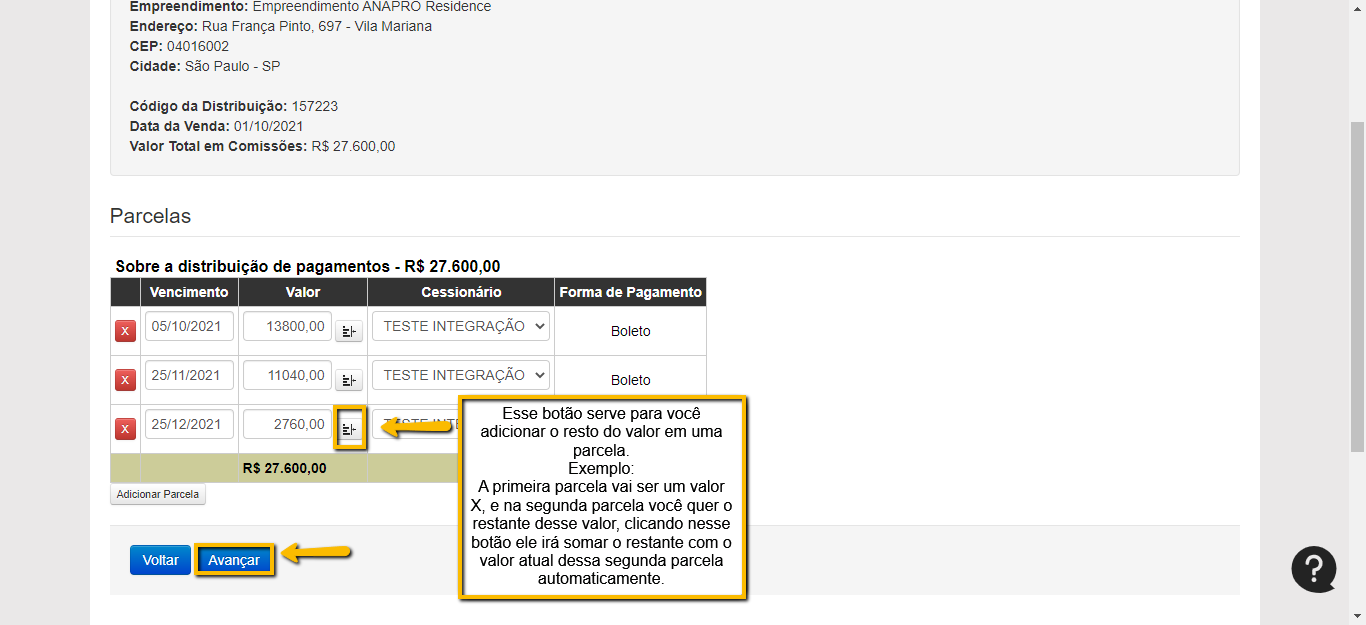1366x625 pixels.
Task: Click red X on the 25/12/2021 installment
Action: point(125,429)
